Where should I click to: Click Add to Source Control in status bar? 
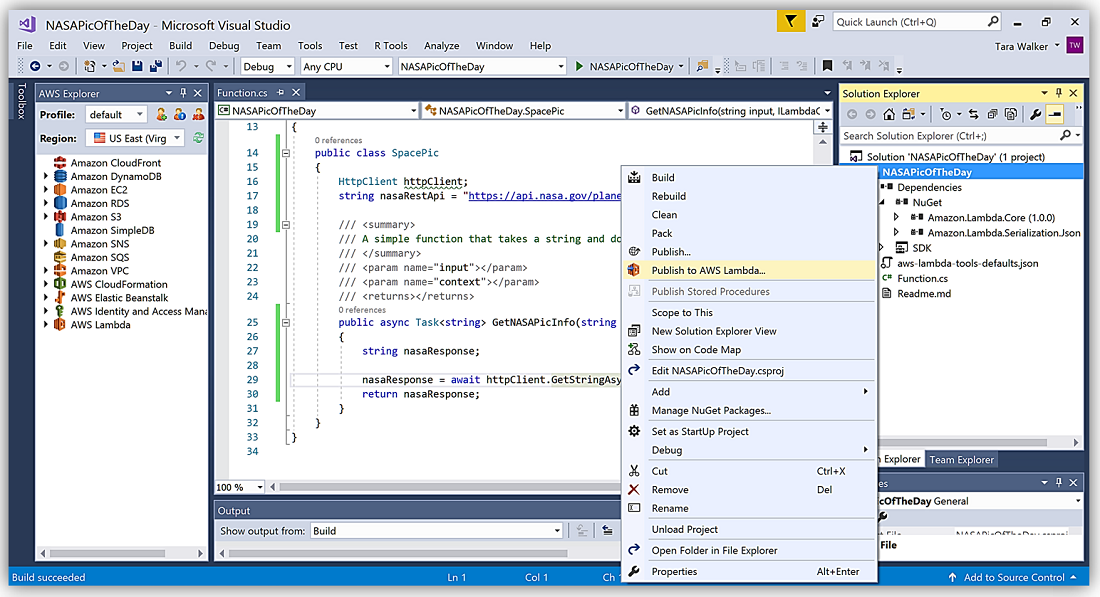pos(1014,577)
